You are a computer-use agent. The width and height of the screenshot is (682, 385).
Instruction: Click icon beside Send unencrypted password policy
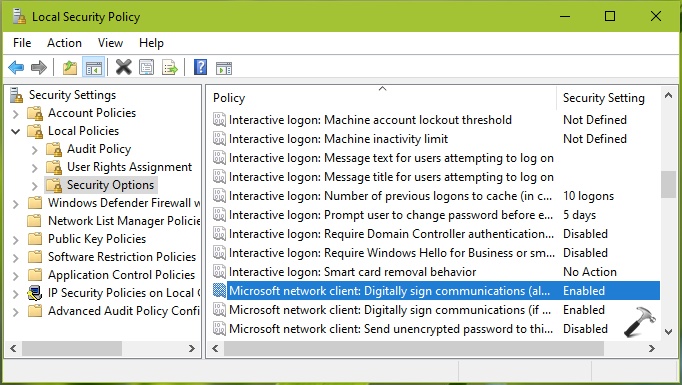(219, 329)
